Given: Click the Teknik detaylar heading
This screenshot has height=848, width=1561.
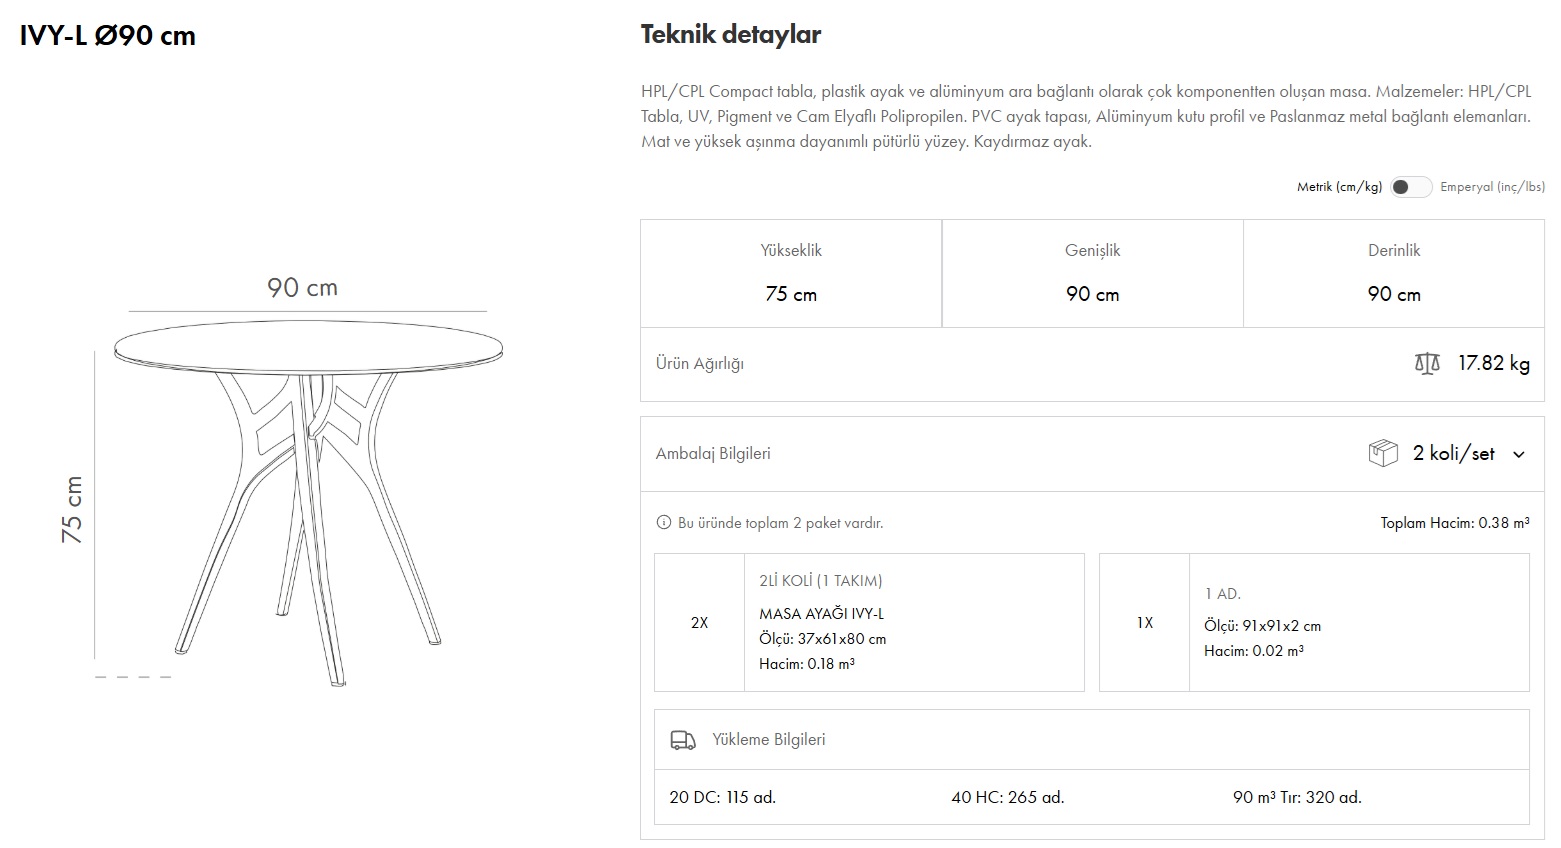Looking at the screenshot, I should (x=731, y=35).
